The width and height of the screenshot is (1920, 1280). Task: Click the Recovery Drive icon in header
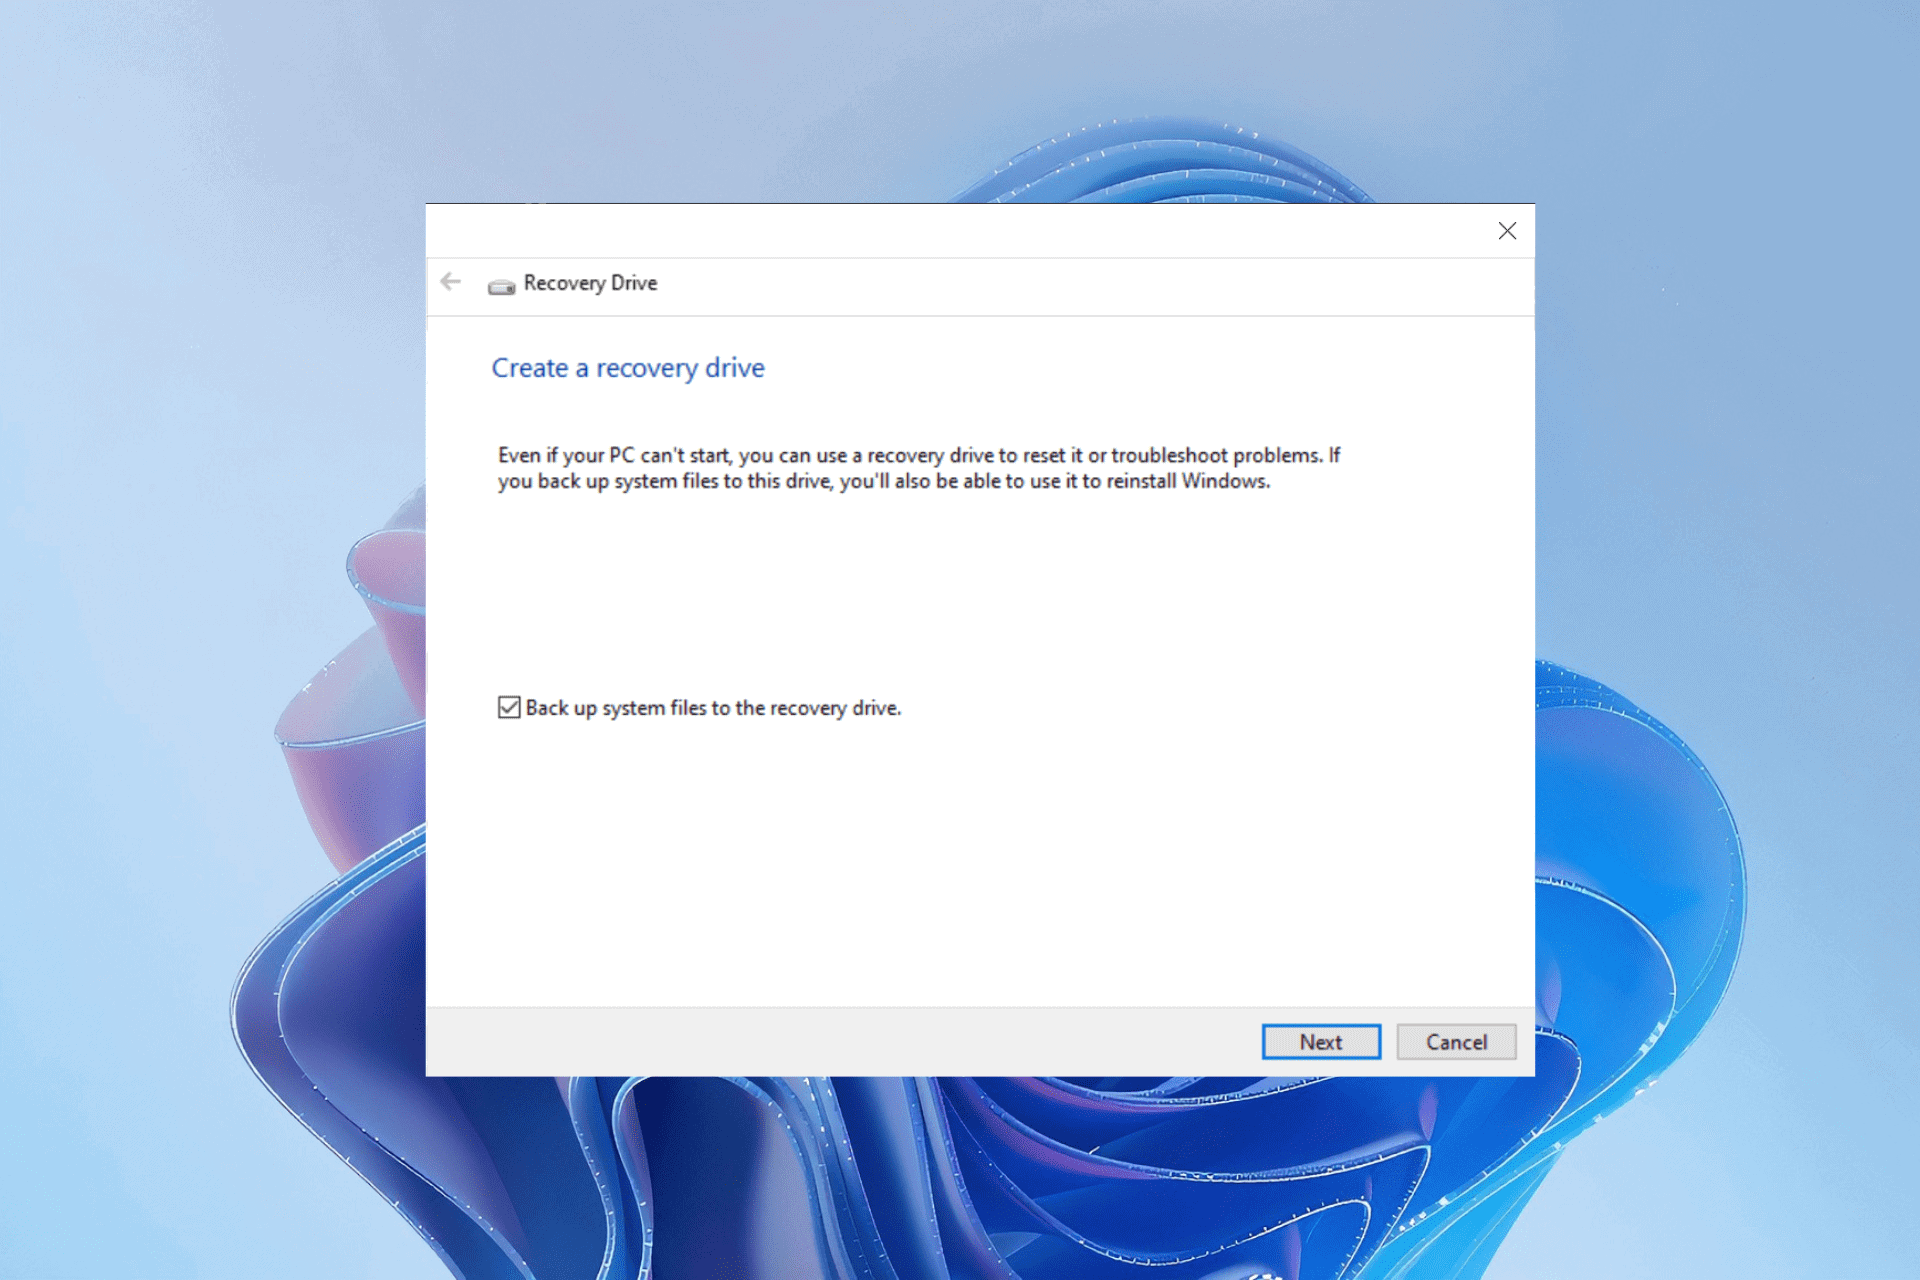(501, 286)
